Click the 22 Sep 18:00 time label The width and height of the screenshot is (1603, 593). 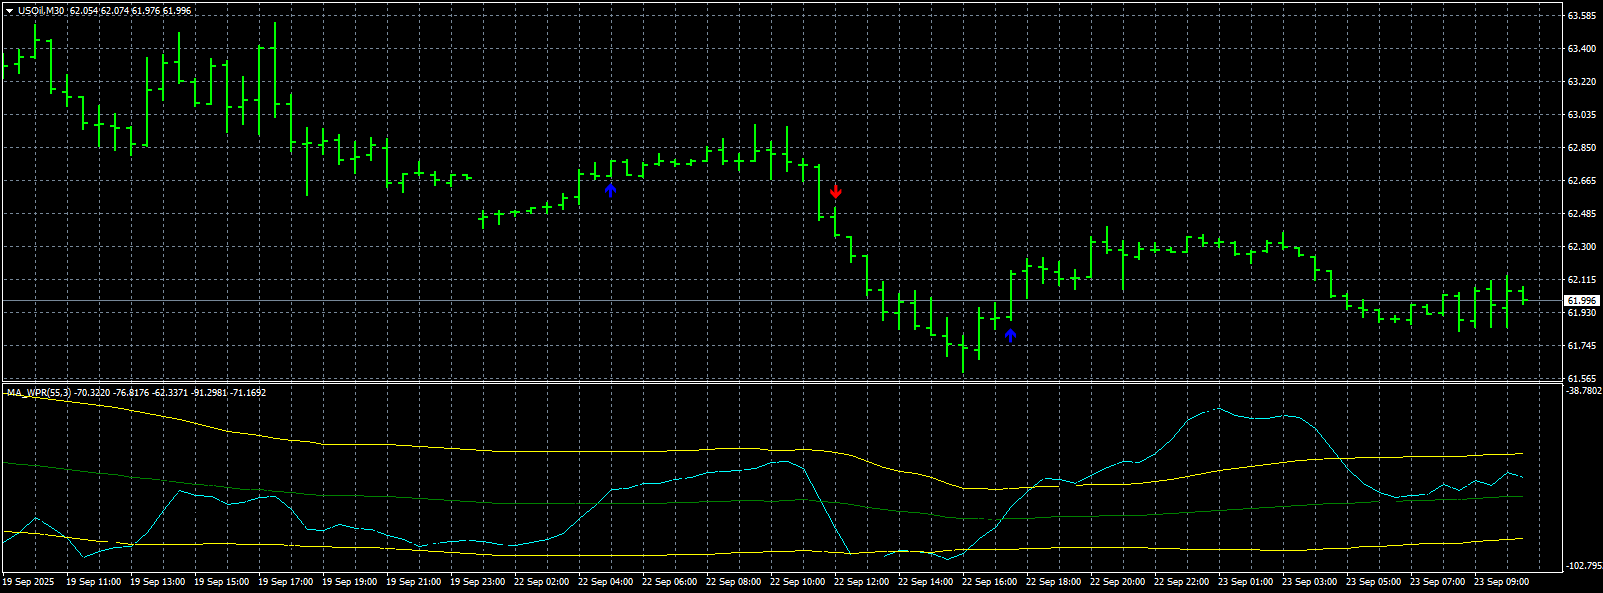[x=1053, y=581]
